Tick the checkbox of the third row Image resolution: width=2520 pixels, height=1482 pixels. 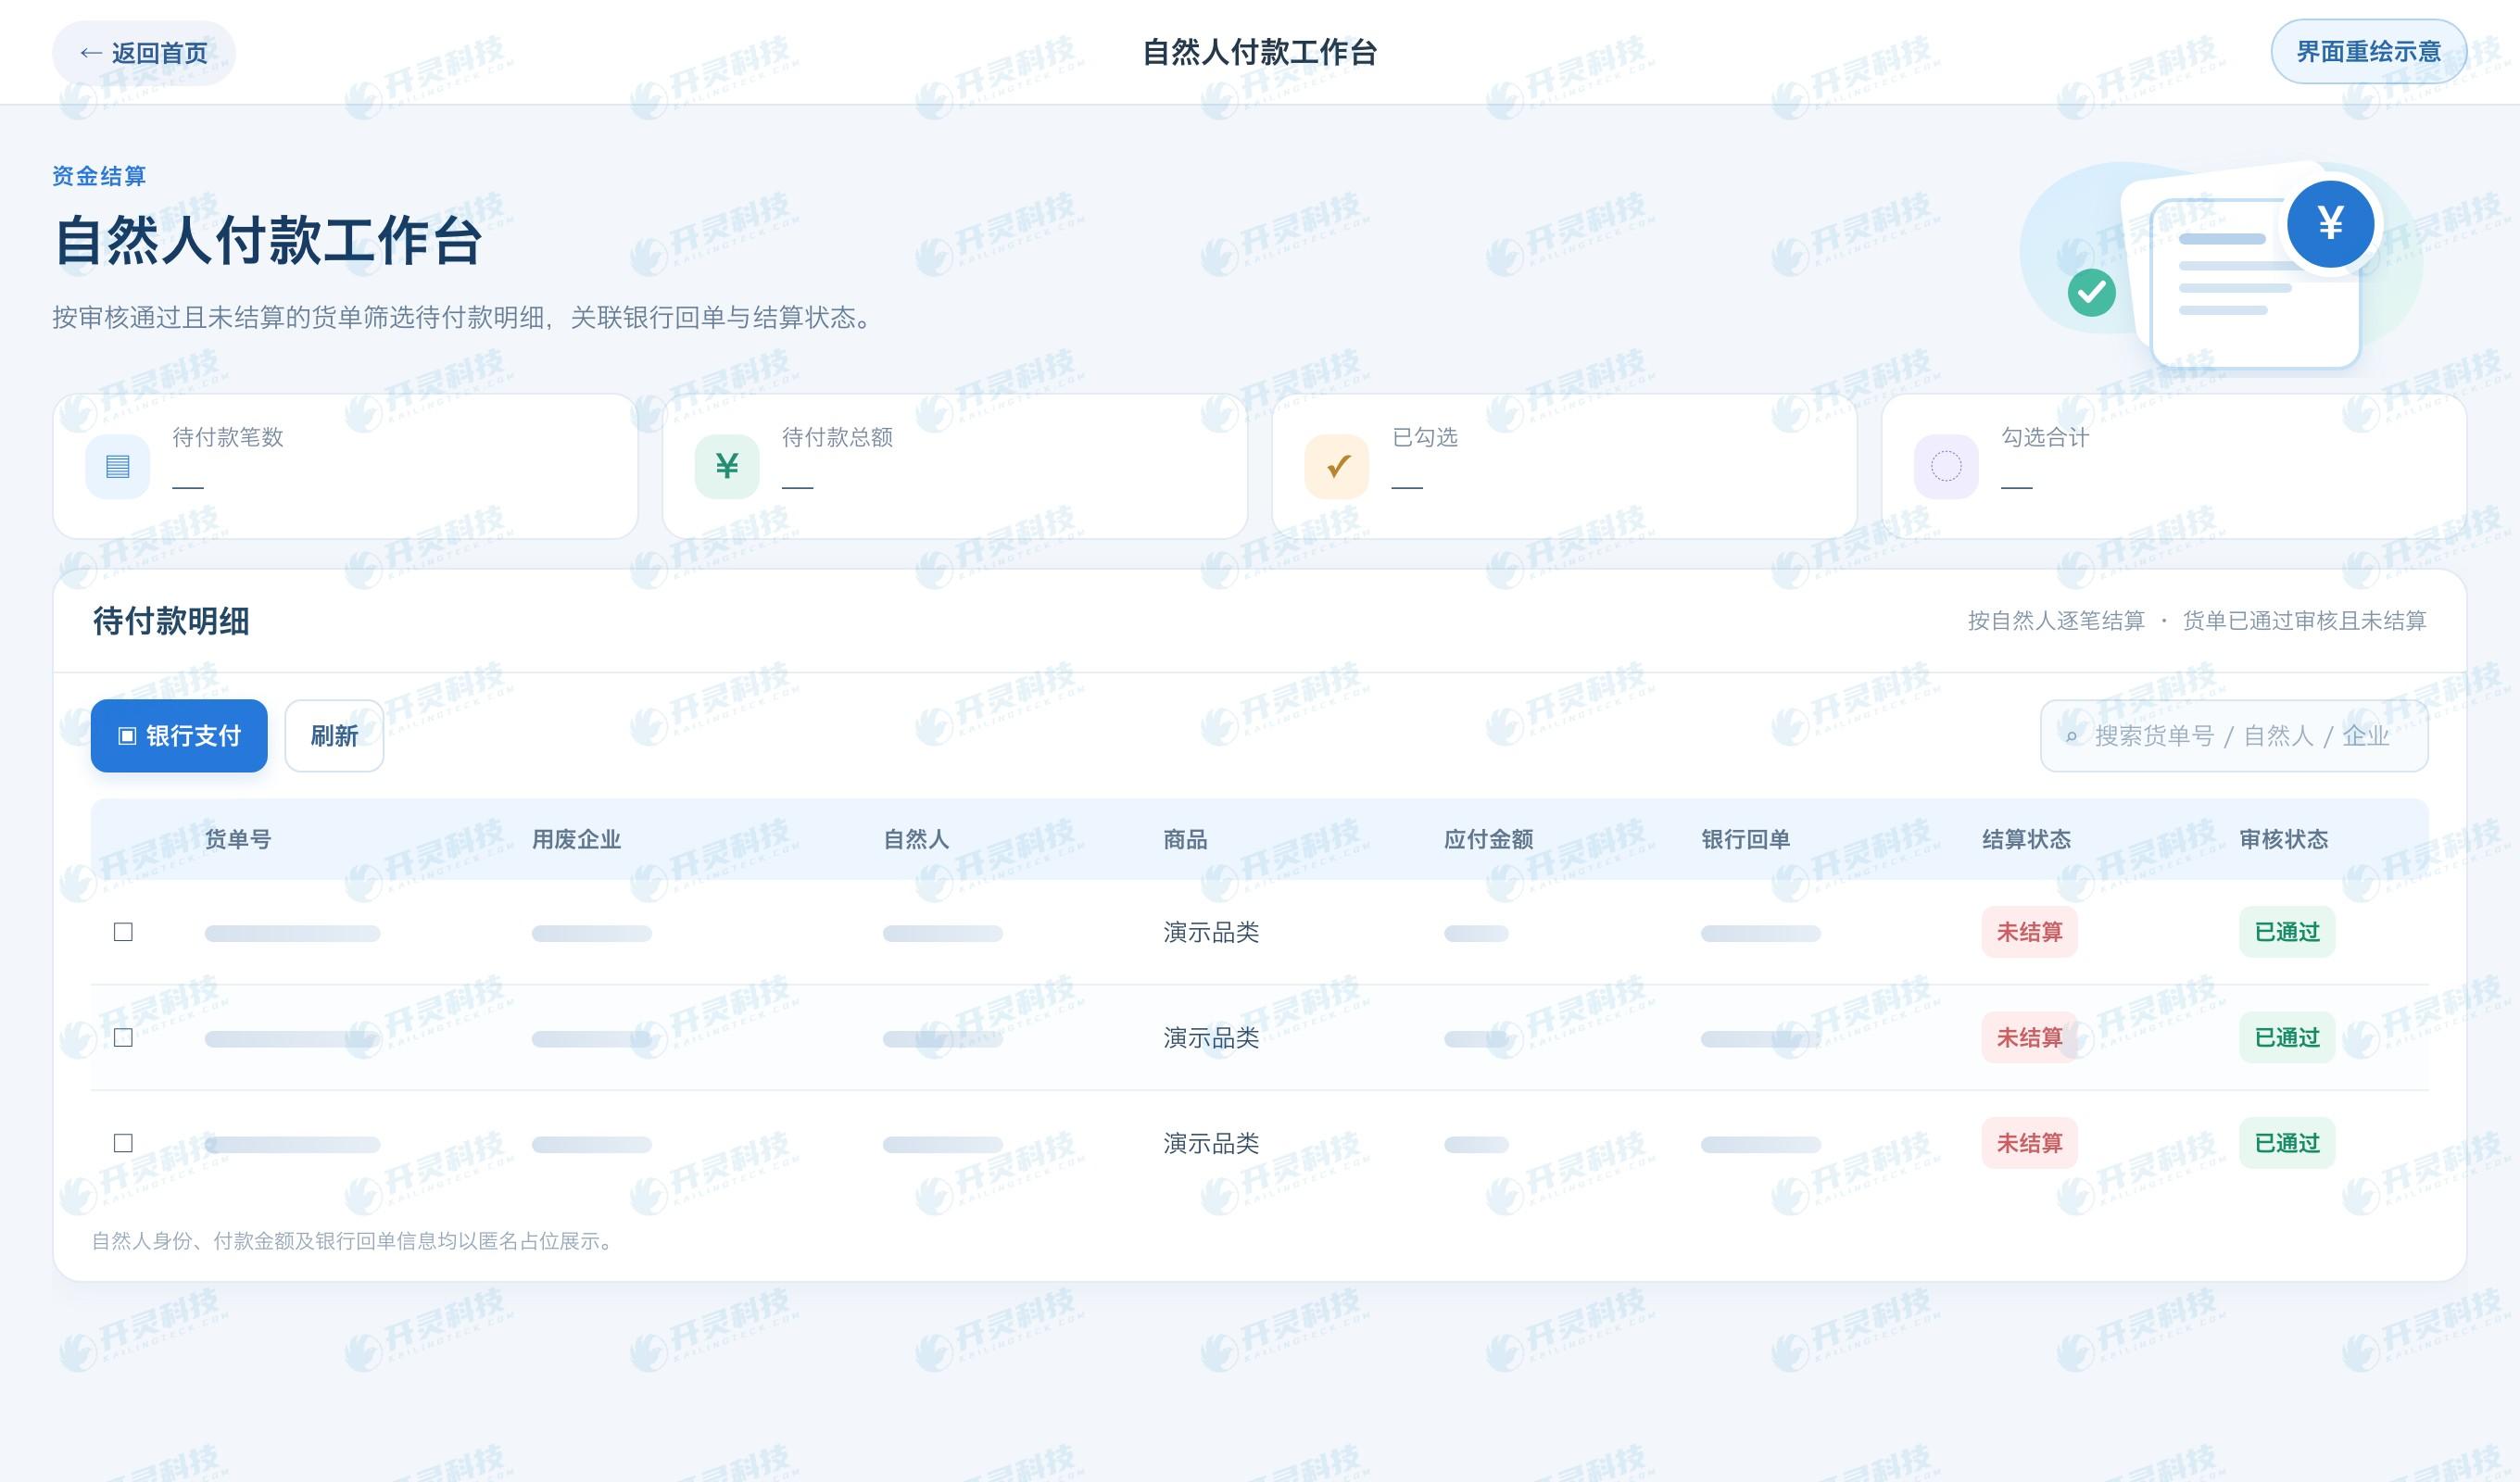pos(123,1143)
